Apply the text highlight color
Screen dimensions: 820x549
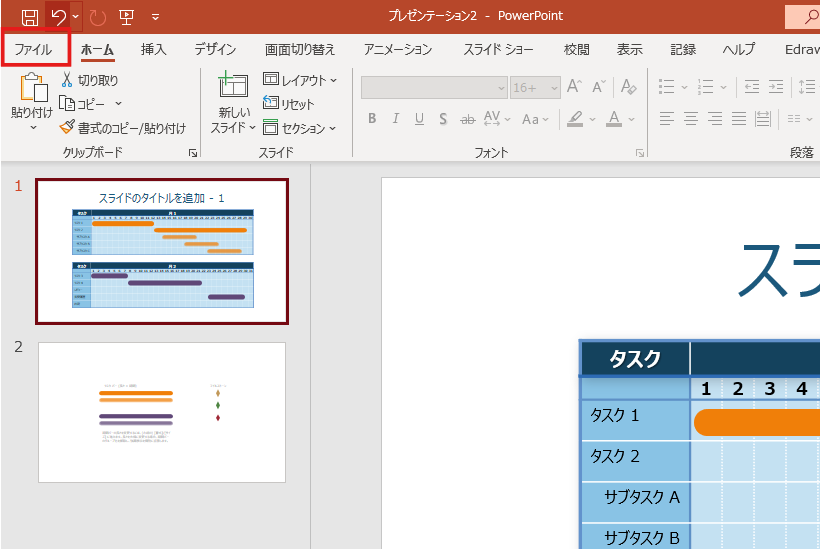tap(575, 119)
